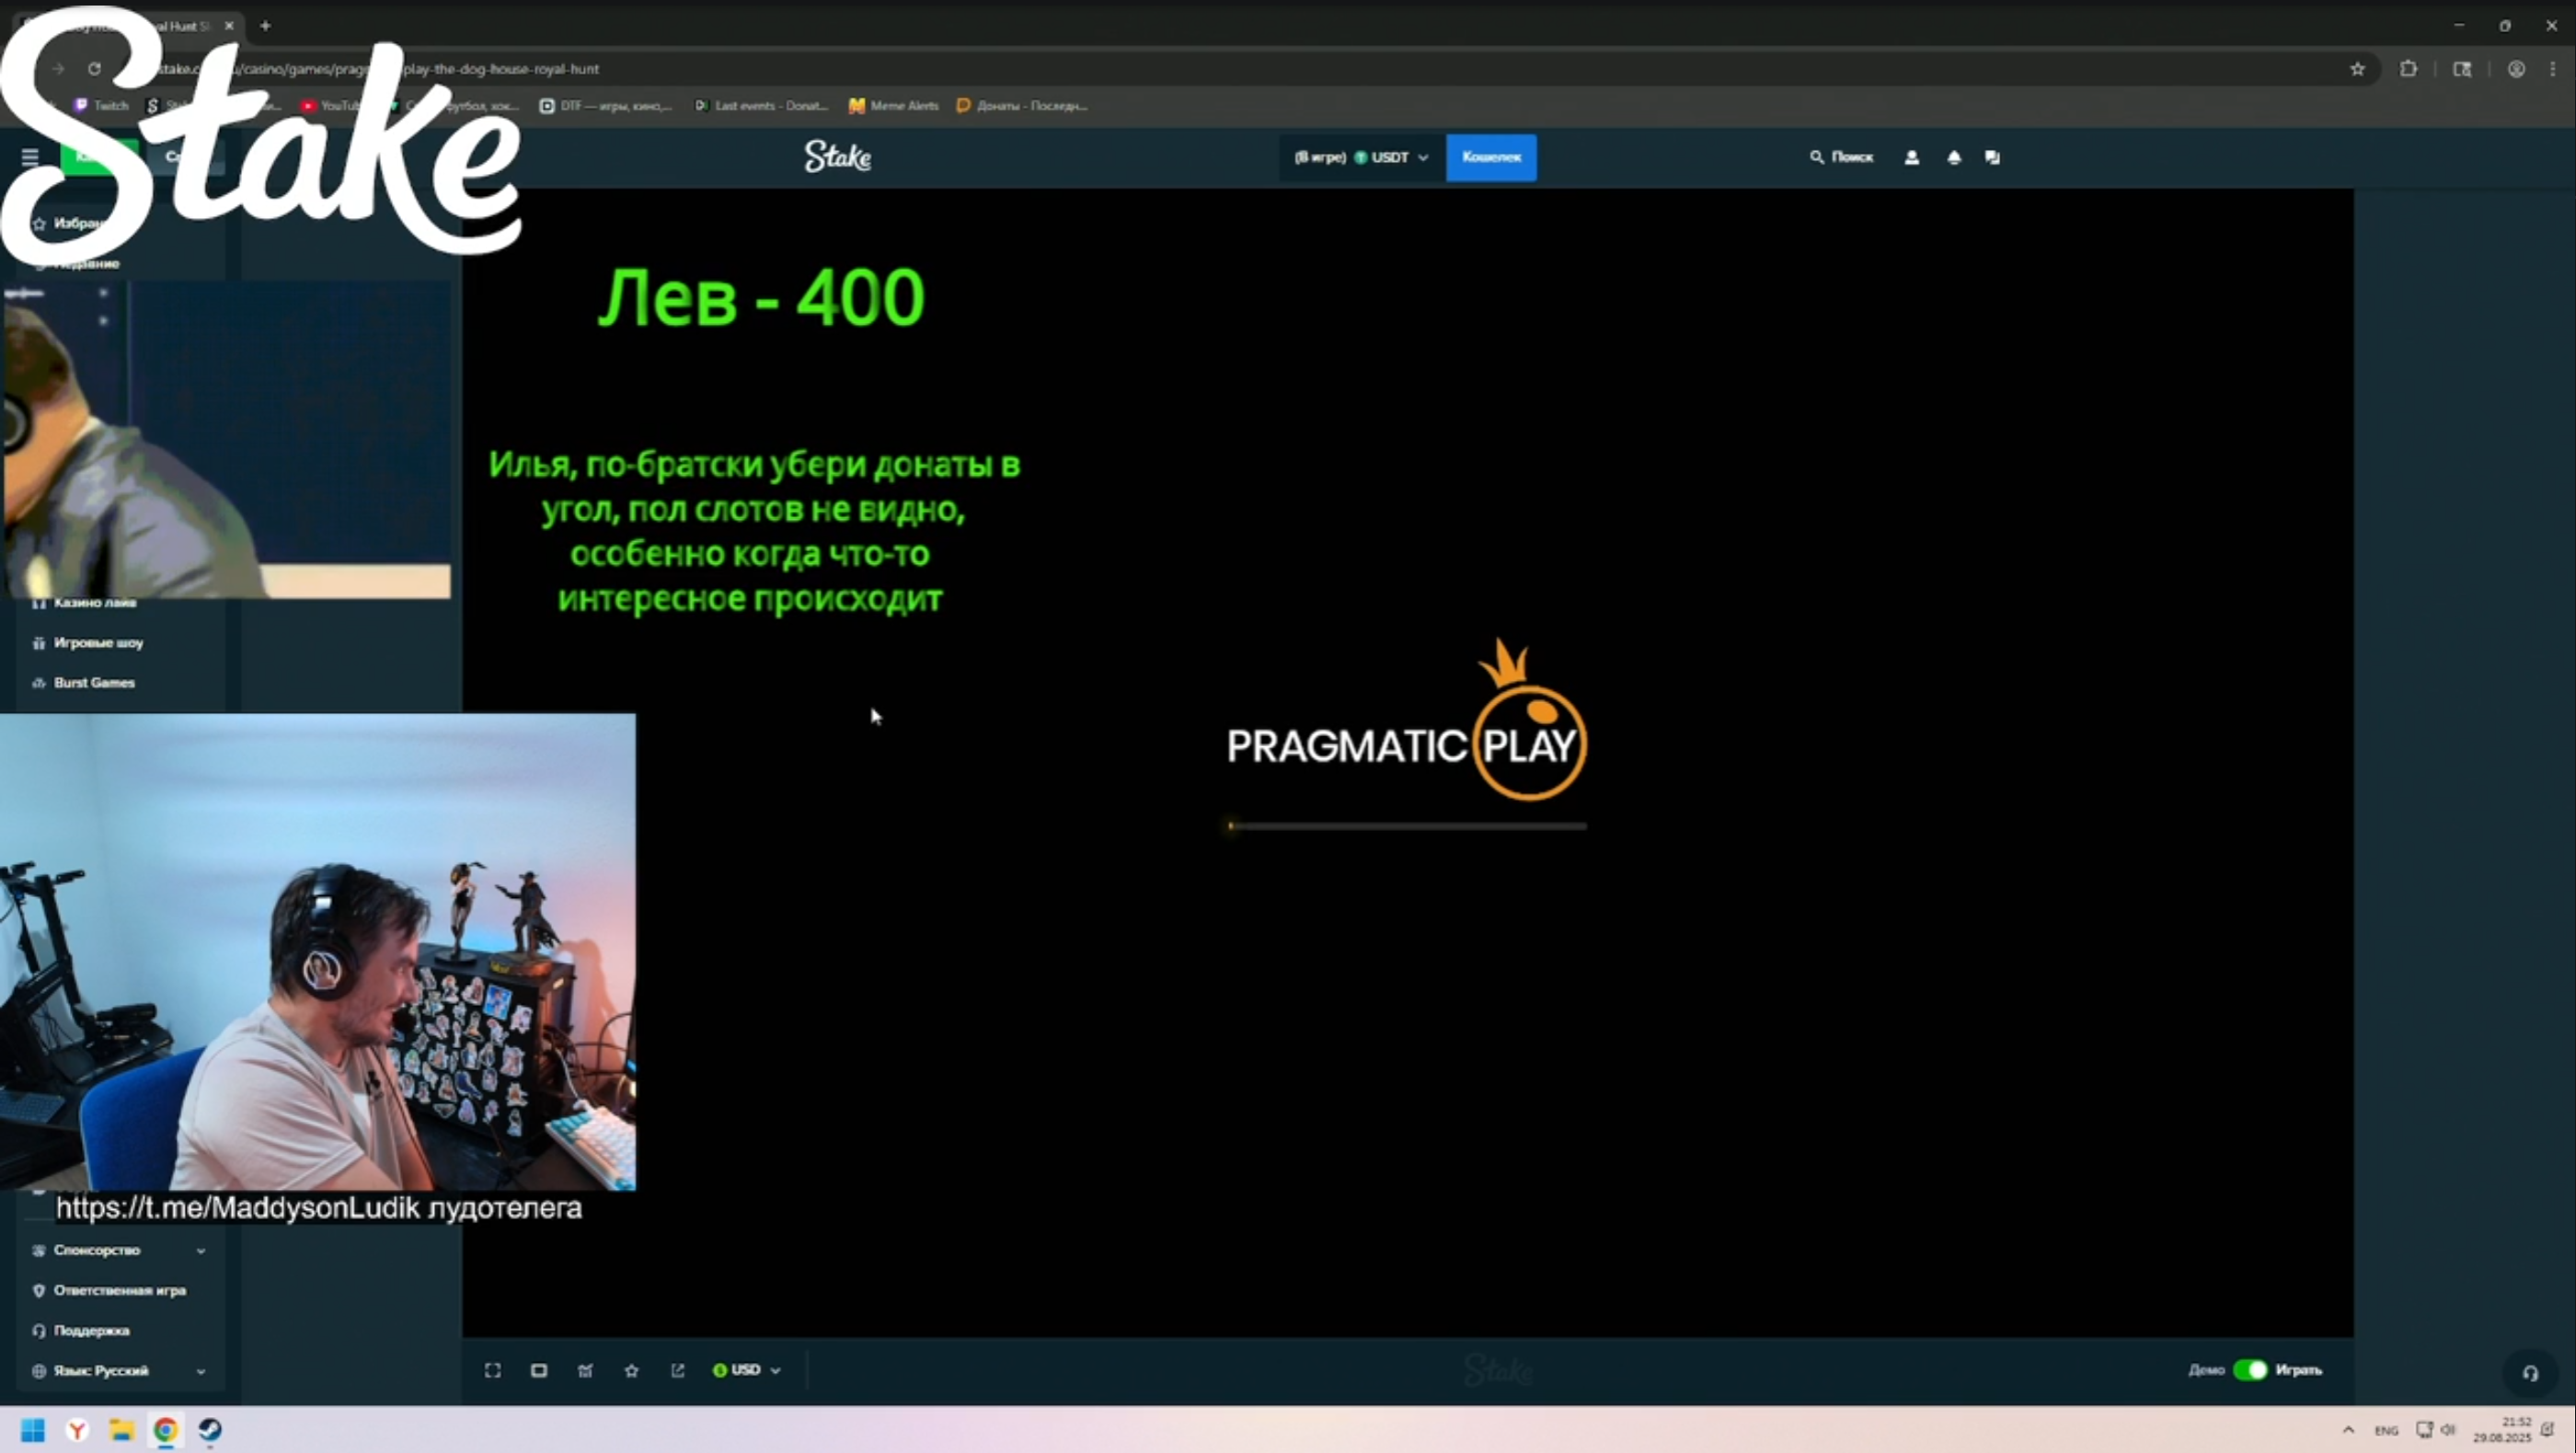This screenshot has height=1453, width=2576.
Task: Click Поиск search in header
Action: click(x=1841, y=157)
